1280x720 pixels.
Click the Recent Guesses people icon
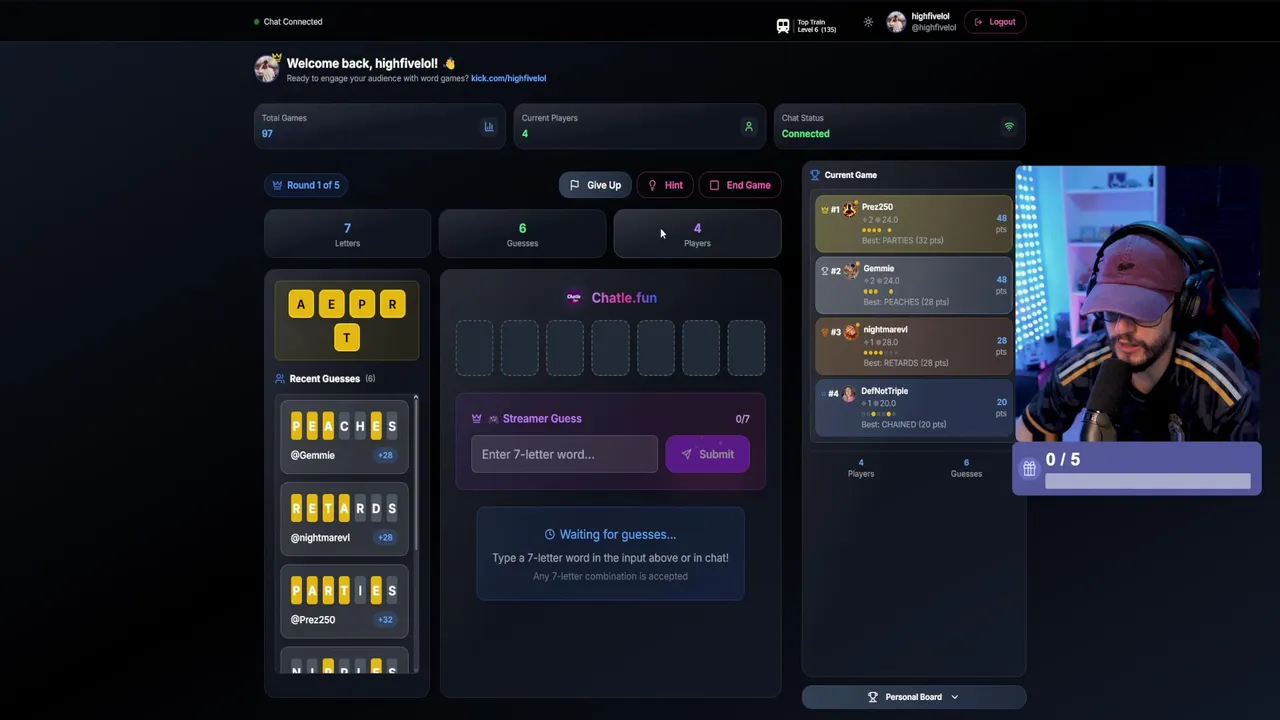280,379
